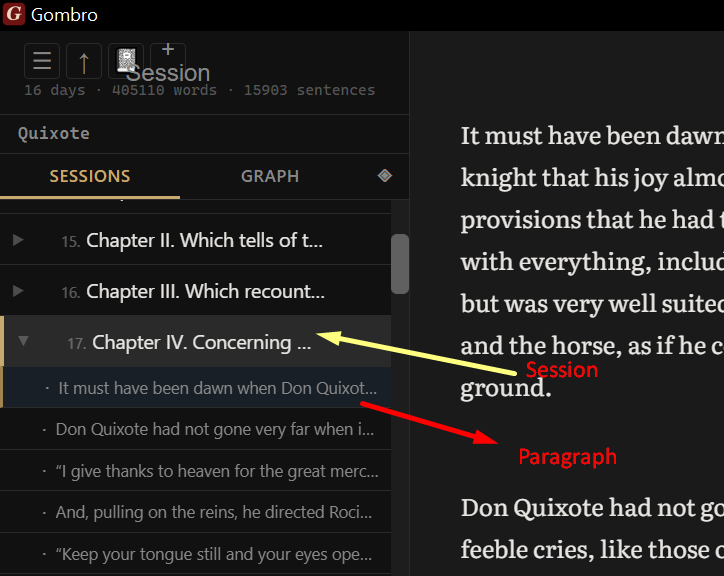This screenshot has height=576, width=724.
Task: Select session 15 Chapter II title
Action: coord(204,240)
